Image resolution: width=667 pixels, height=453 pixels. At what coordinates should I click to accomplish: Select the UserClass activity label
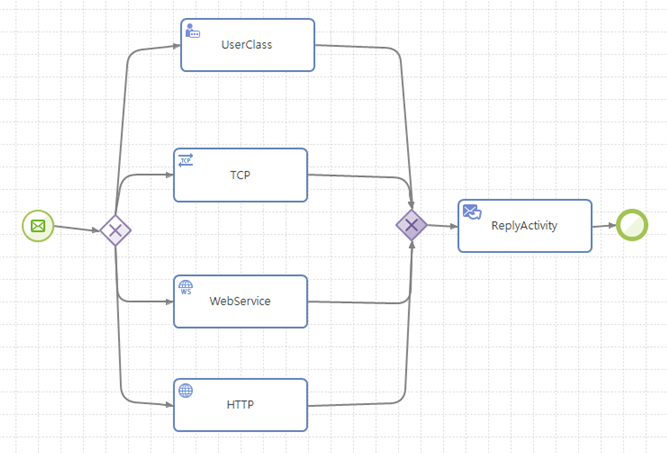246,45
